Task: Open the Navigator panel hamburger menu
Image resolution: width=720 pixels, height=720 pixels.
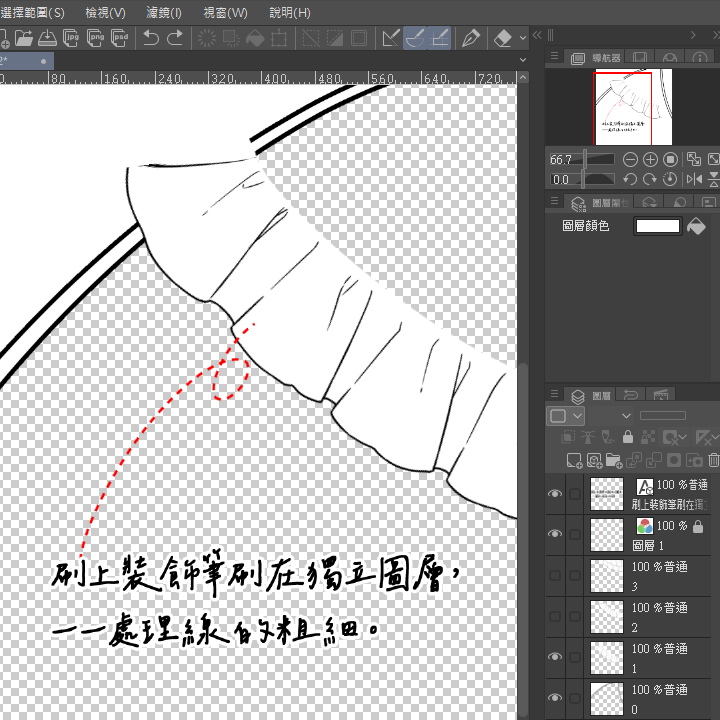Action: pyautogui.click(x=554, y=56)
